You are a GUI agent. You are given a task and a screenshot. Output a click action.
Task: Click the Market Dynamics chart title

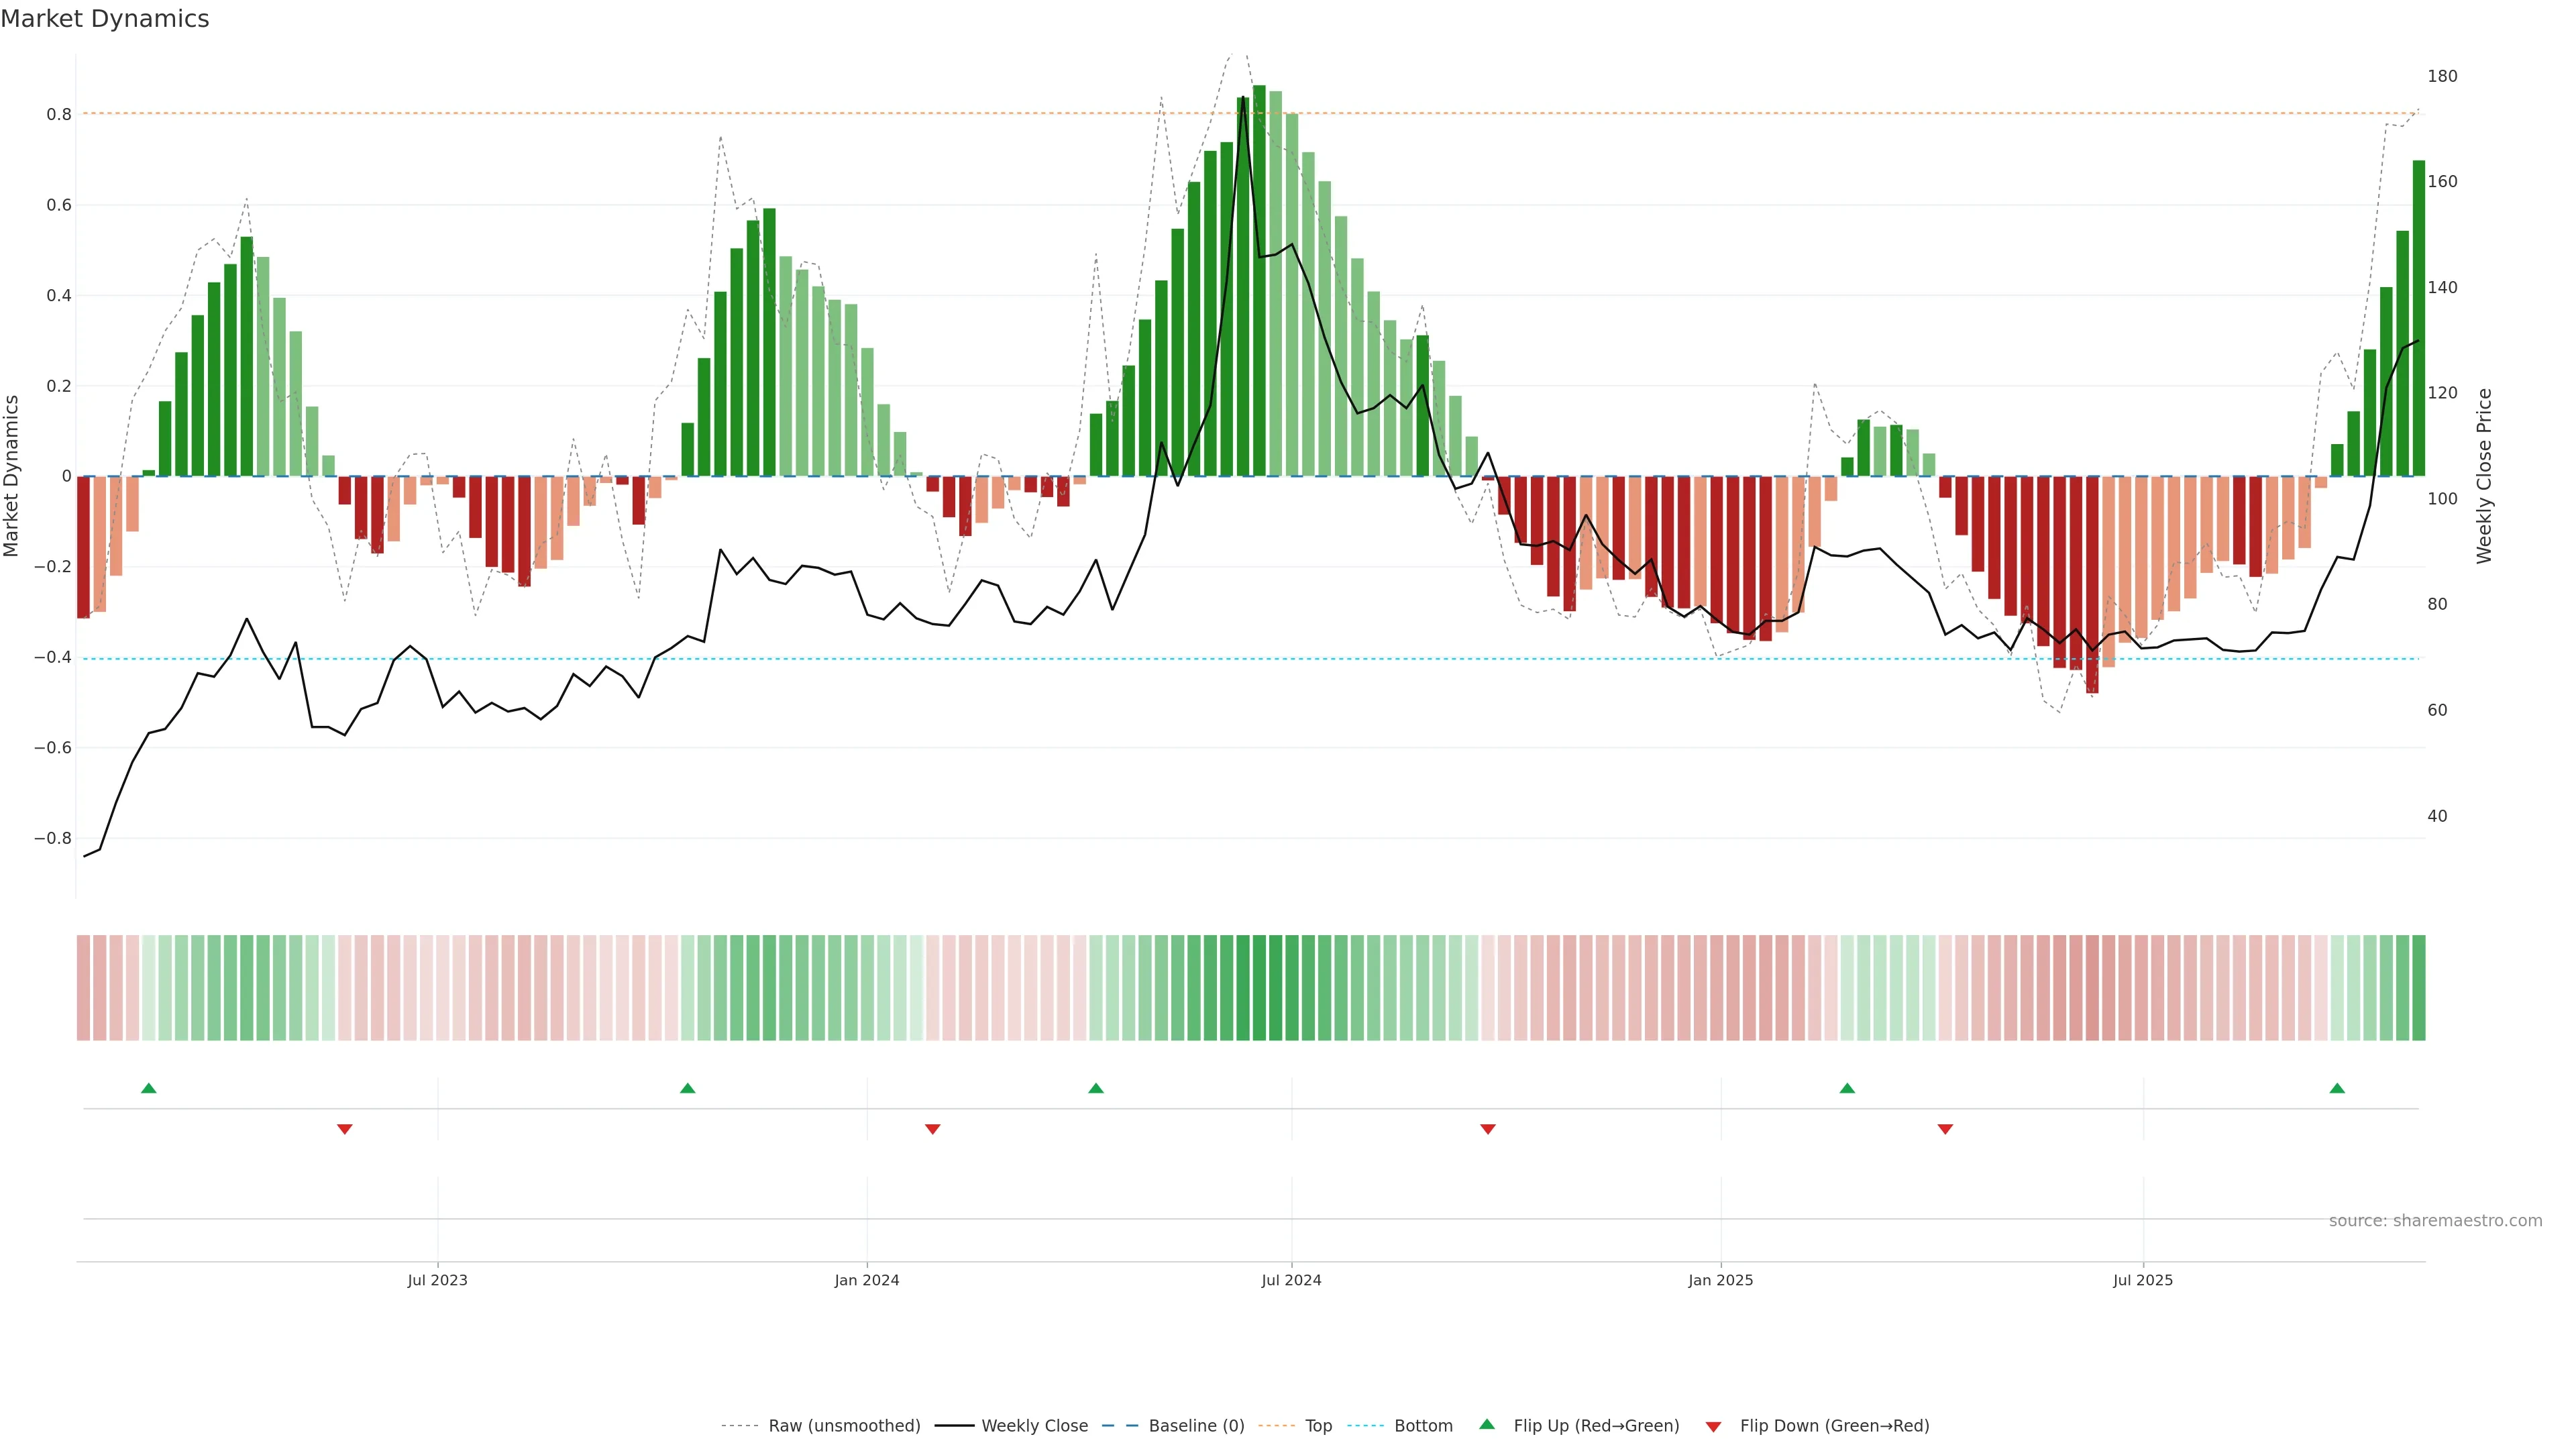pyautogui.click(x=105, y=19)
